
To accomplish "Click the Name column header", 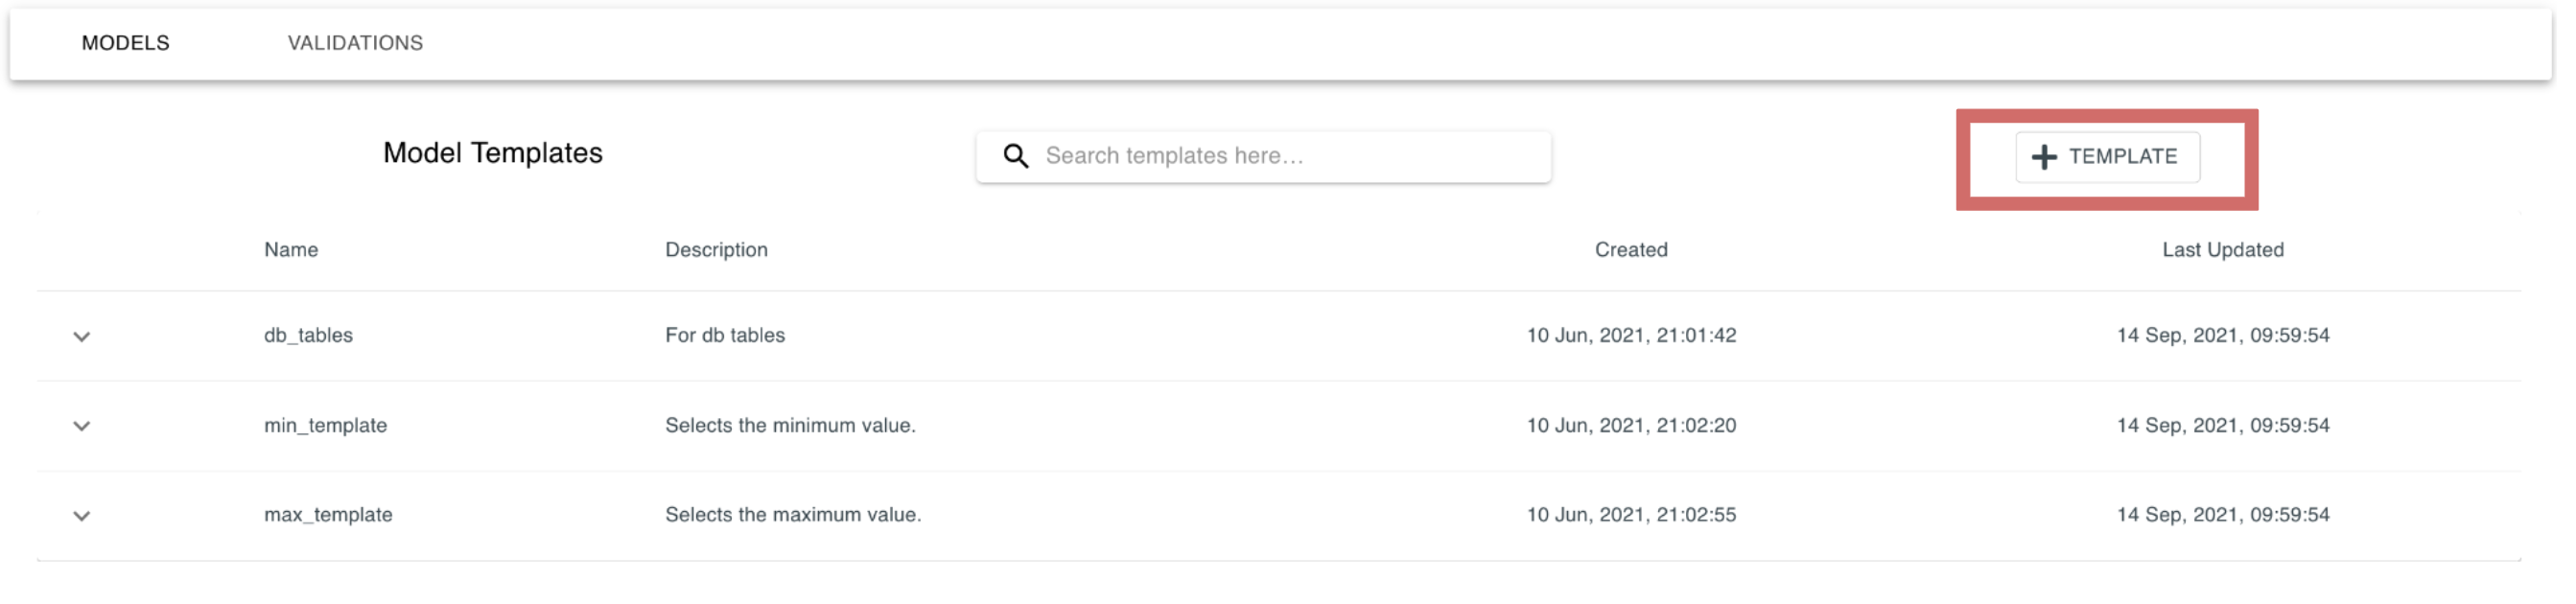I will tap(291, 249).
